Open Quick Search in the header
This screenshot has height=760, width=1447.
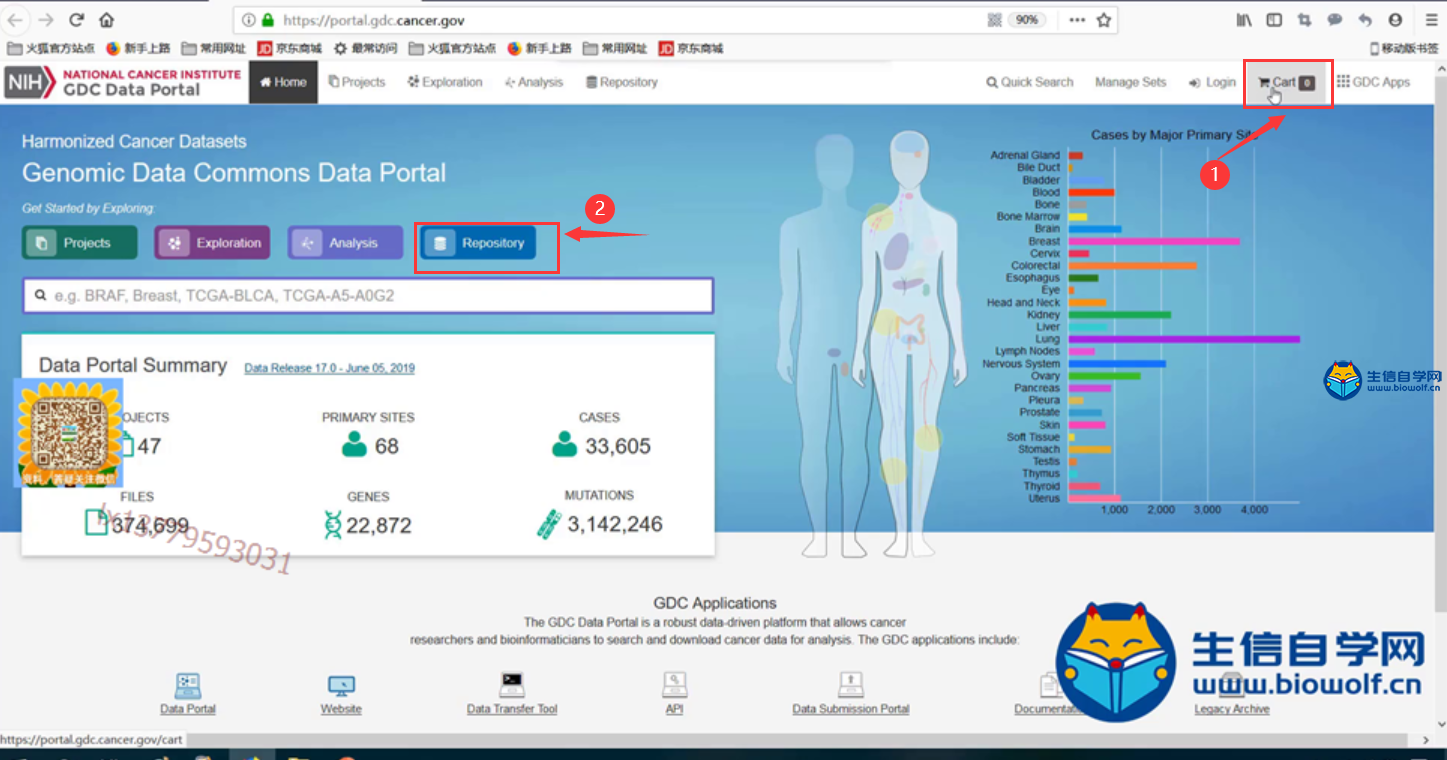point(1029,82)
